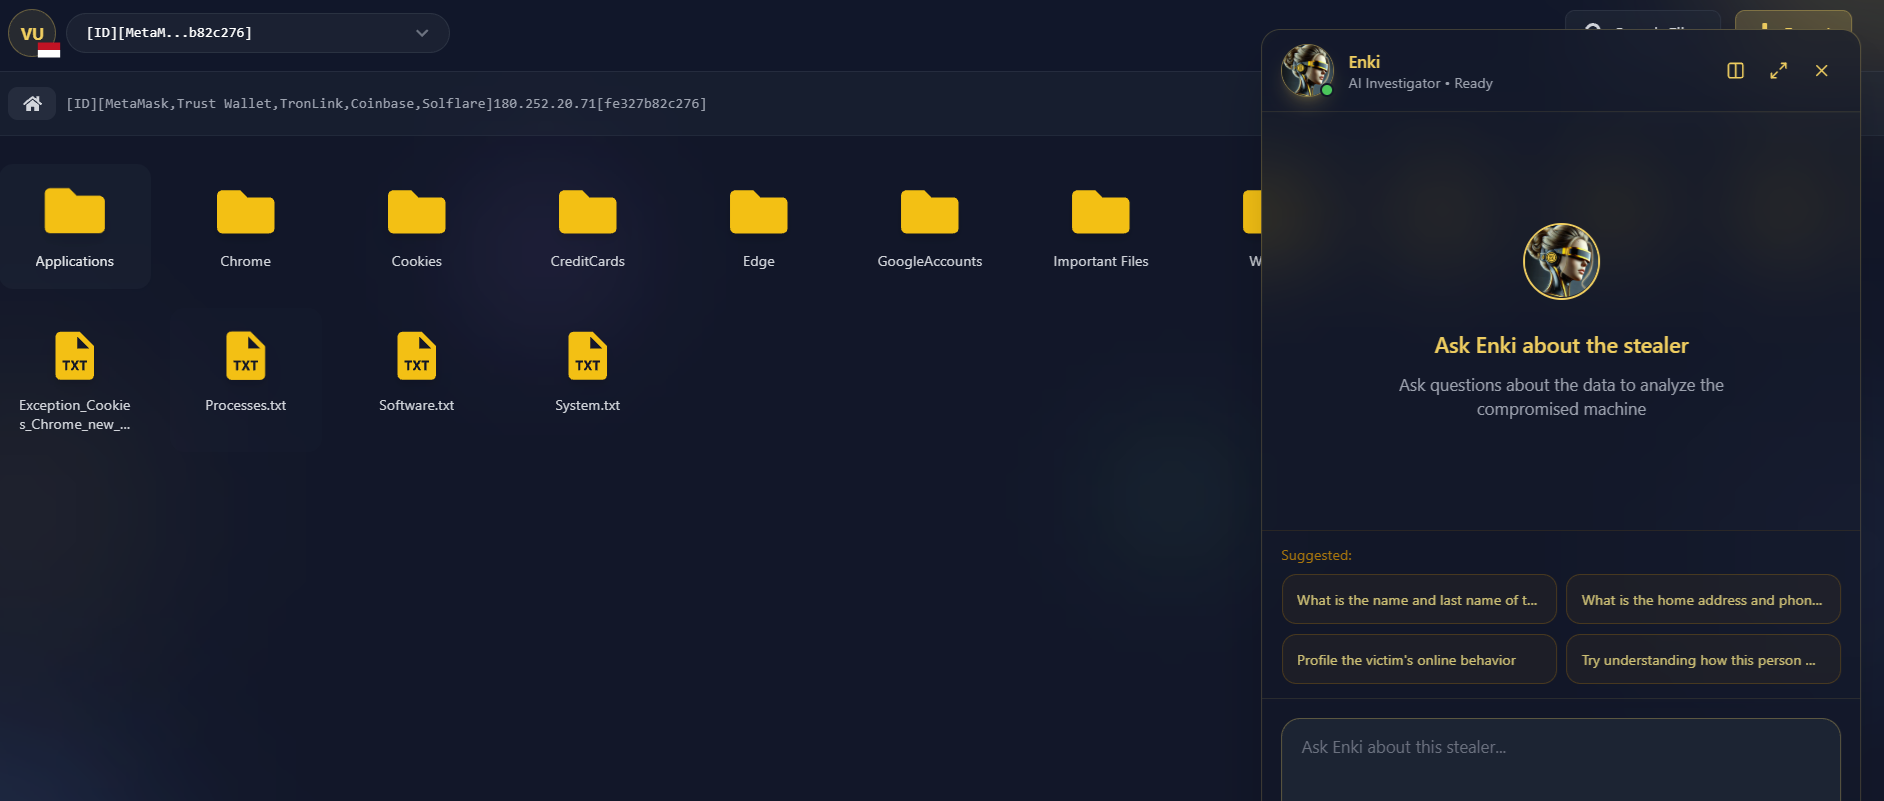The image size is (1884, 801).
Task: Go to home directory via house icon
Action: (x=32, y=103)
